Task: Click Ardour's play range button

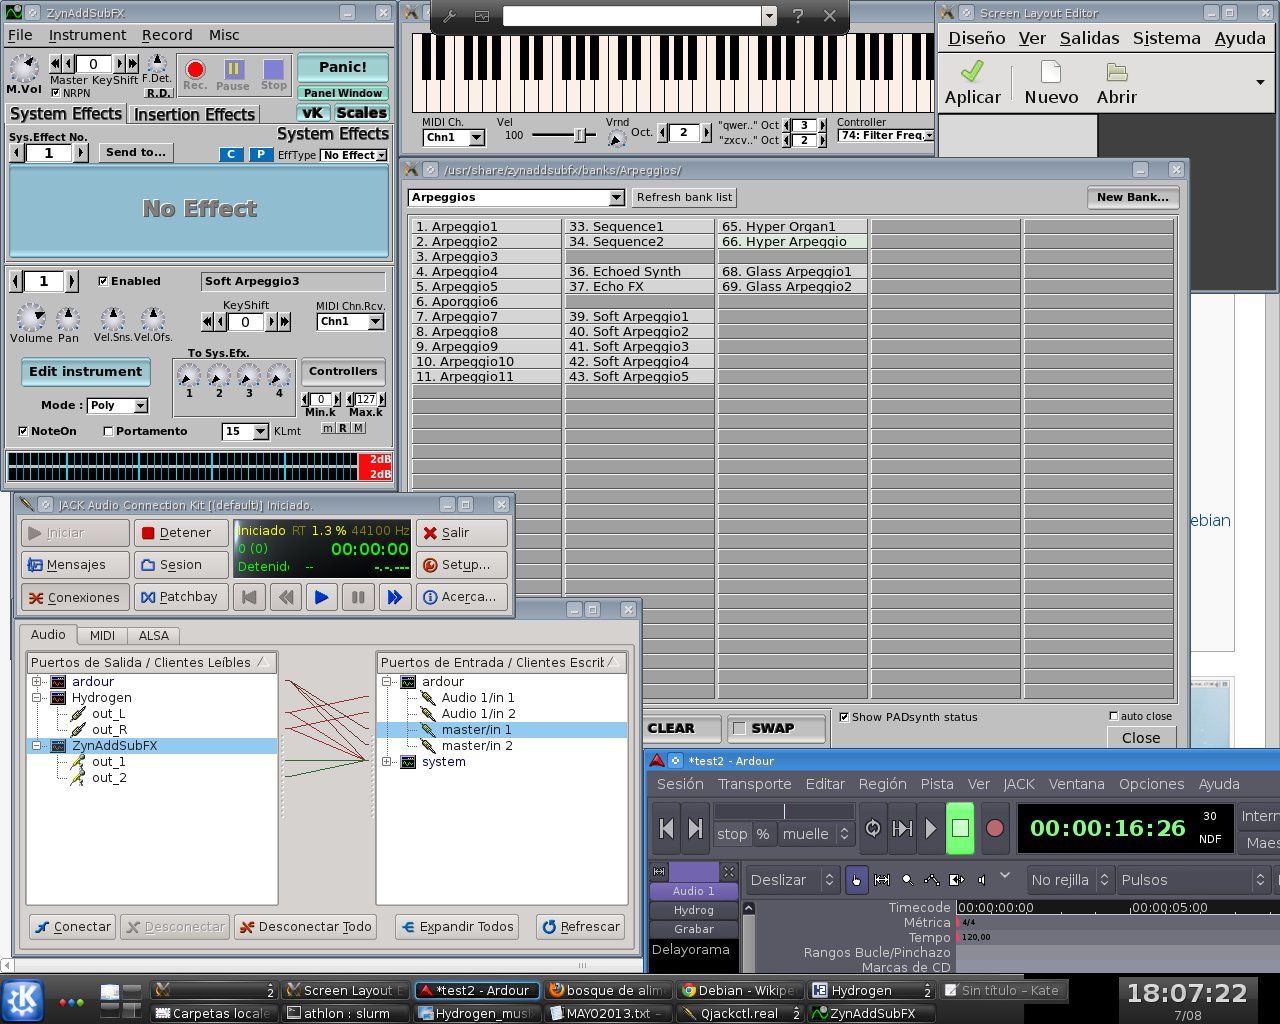Action: [902, 828]
